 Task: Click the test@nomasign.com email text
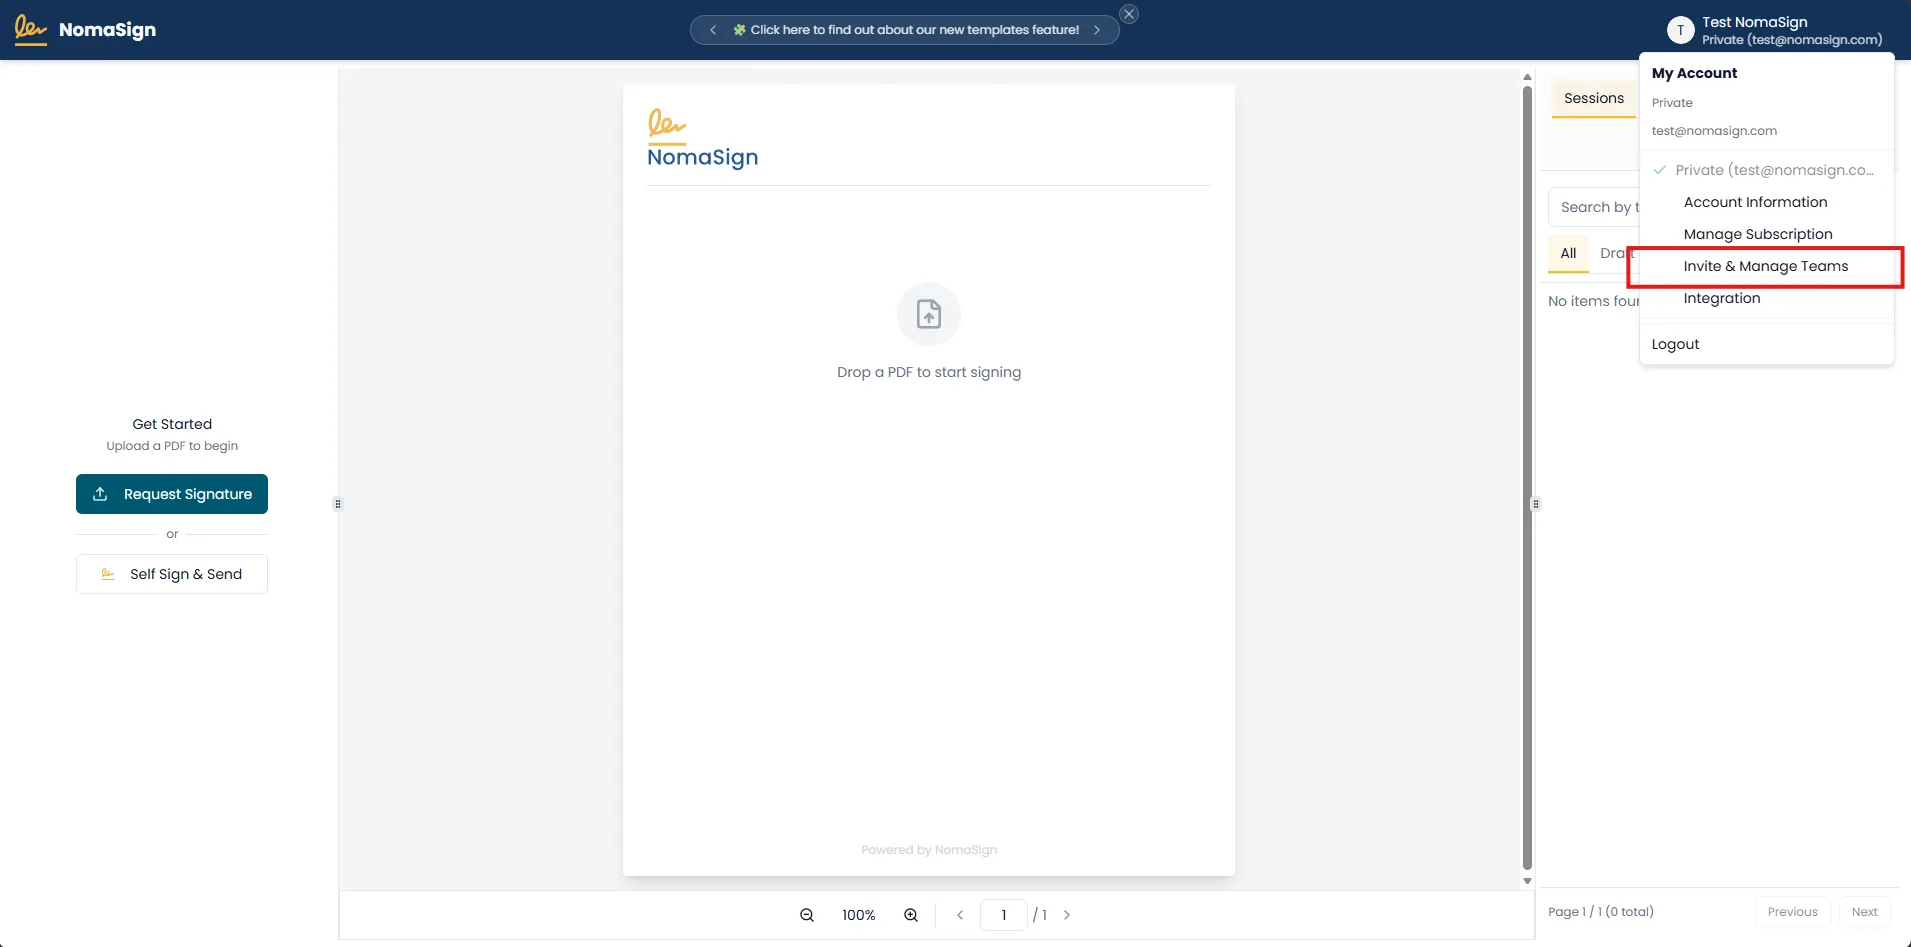[1714, 131]
